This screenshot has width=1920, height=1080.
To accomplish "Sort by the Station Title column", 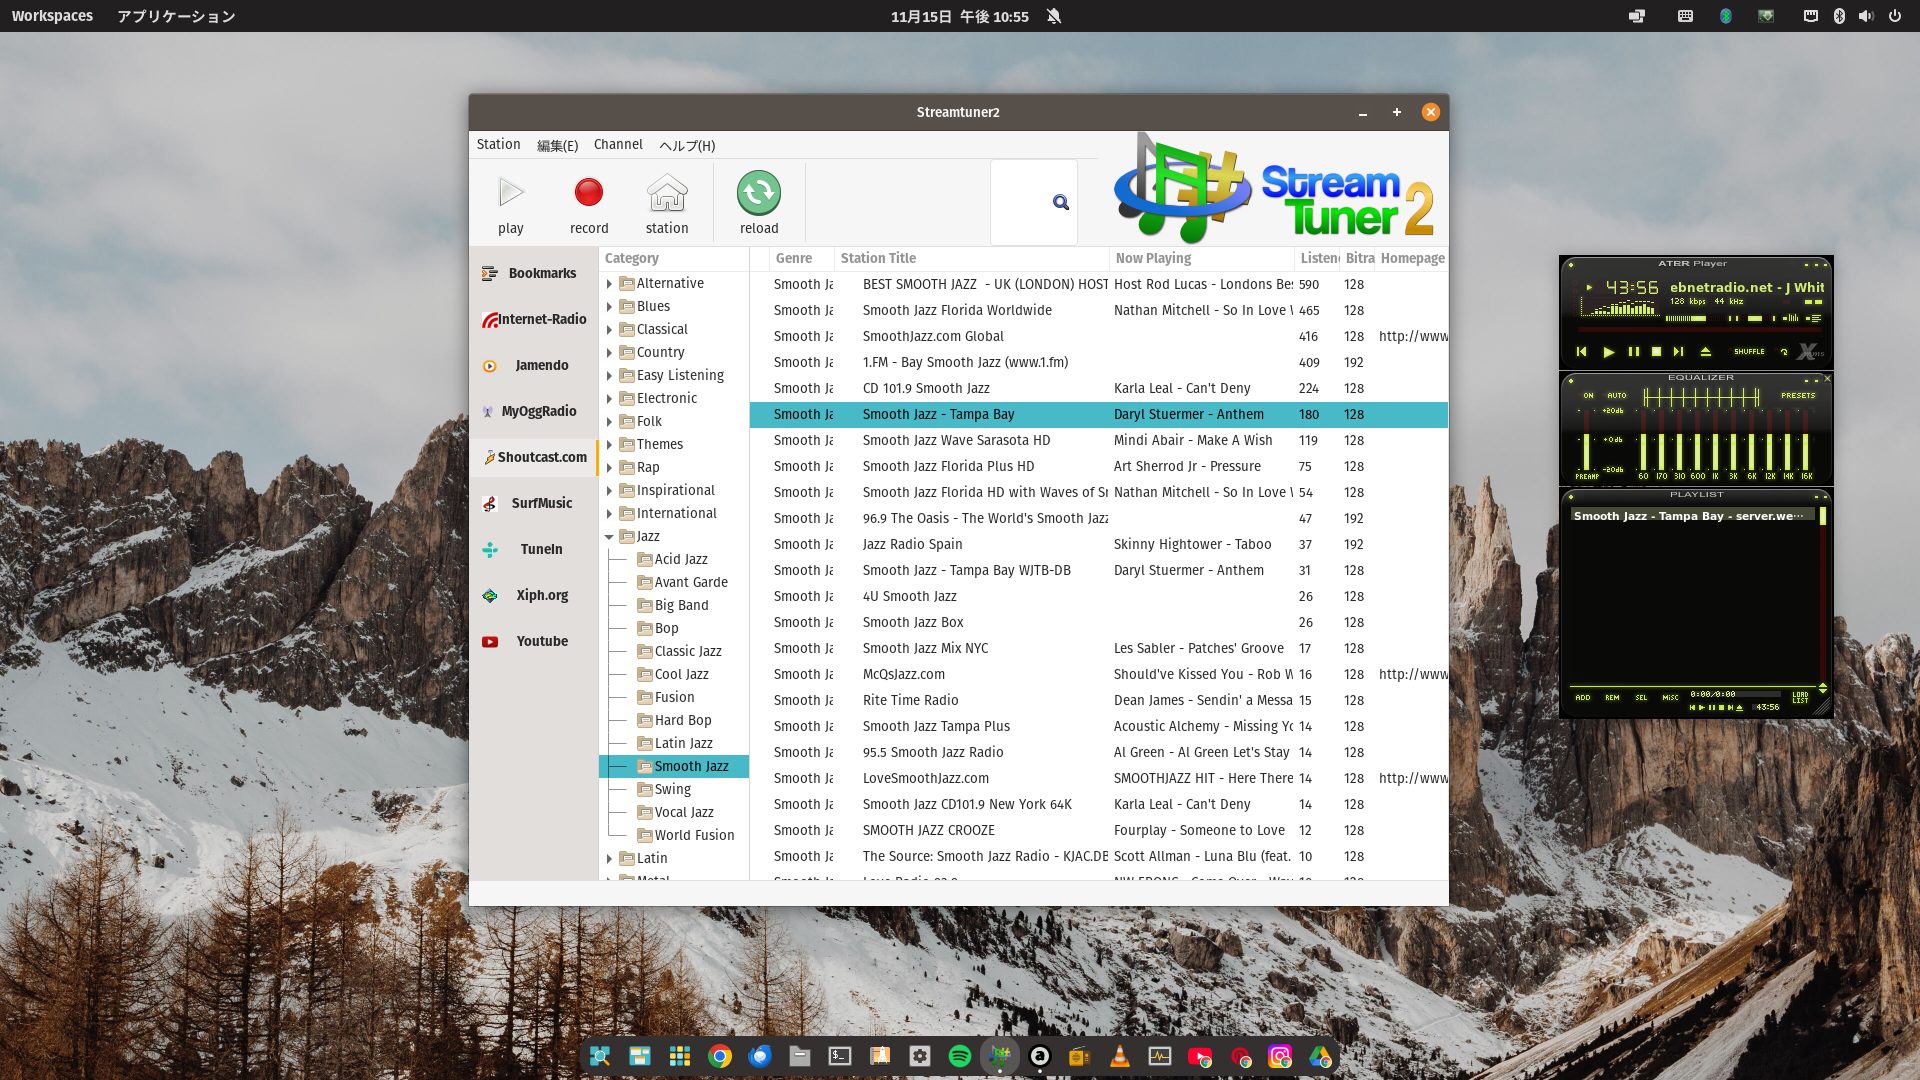I will [972, 258].
